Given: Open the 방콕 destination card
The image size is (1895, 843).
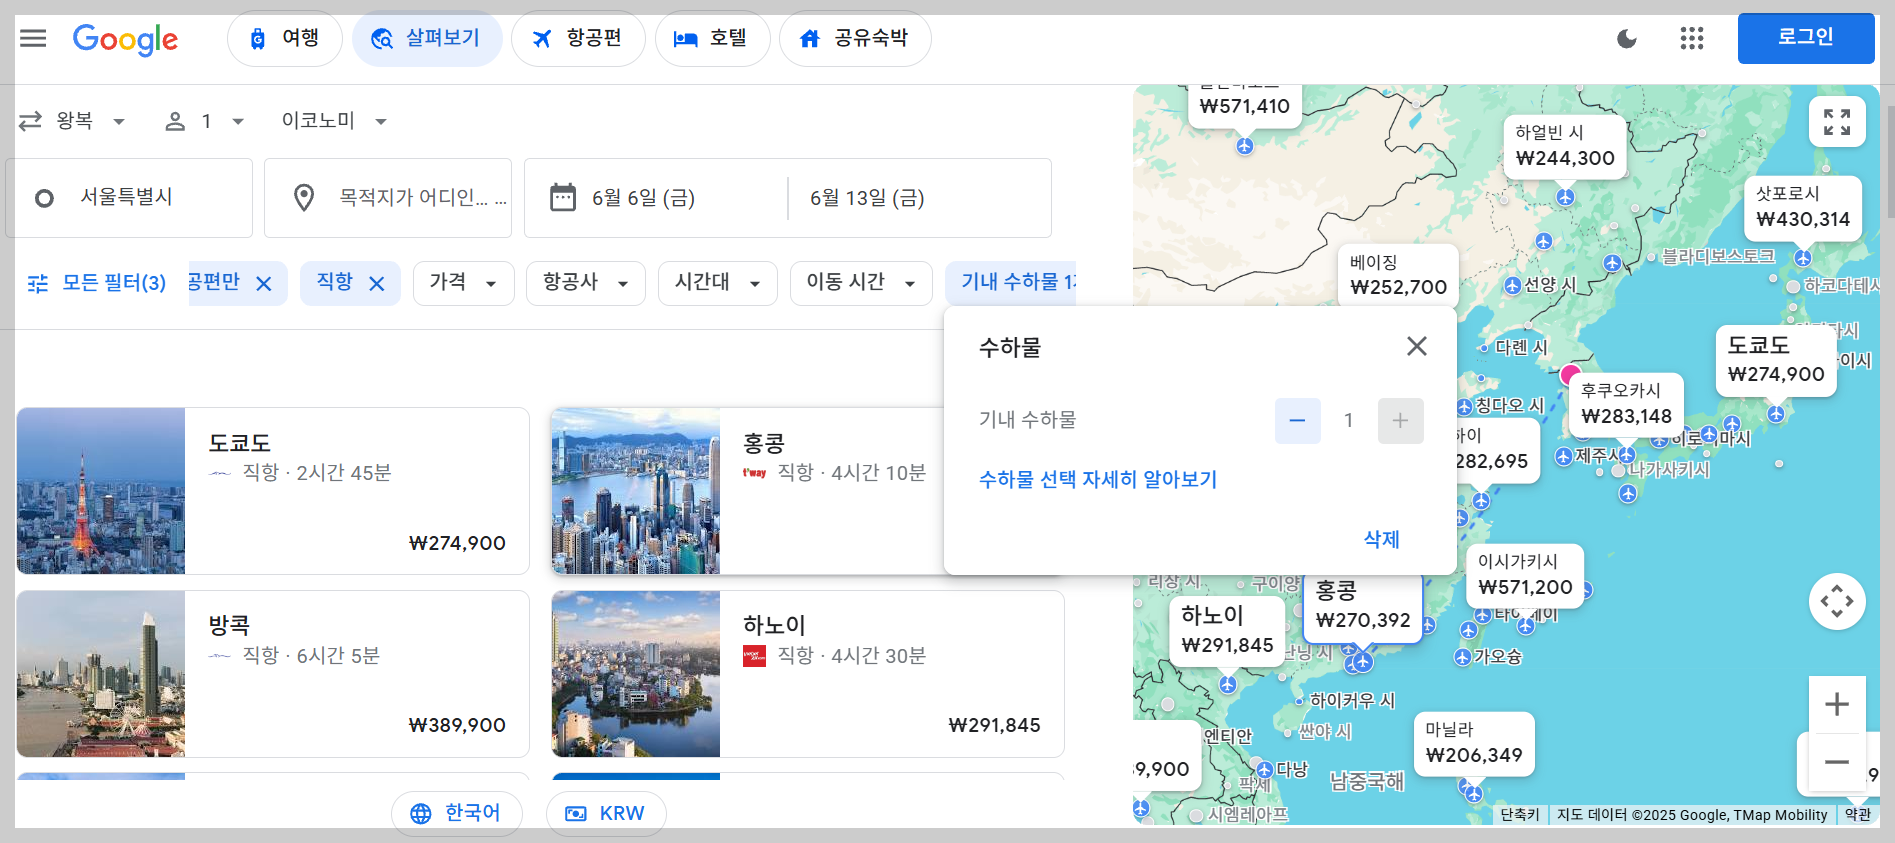Looking at the screenshot, I should point(273,674).
